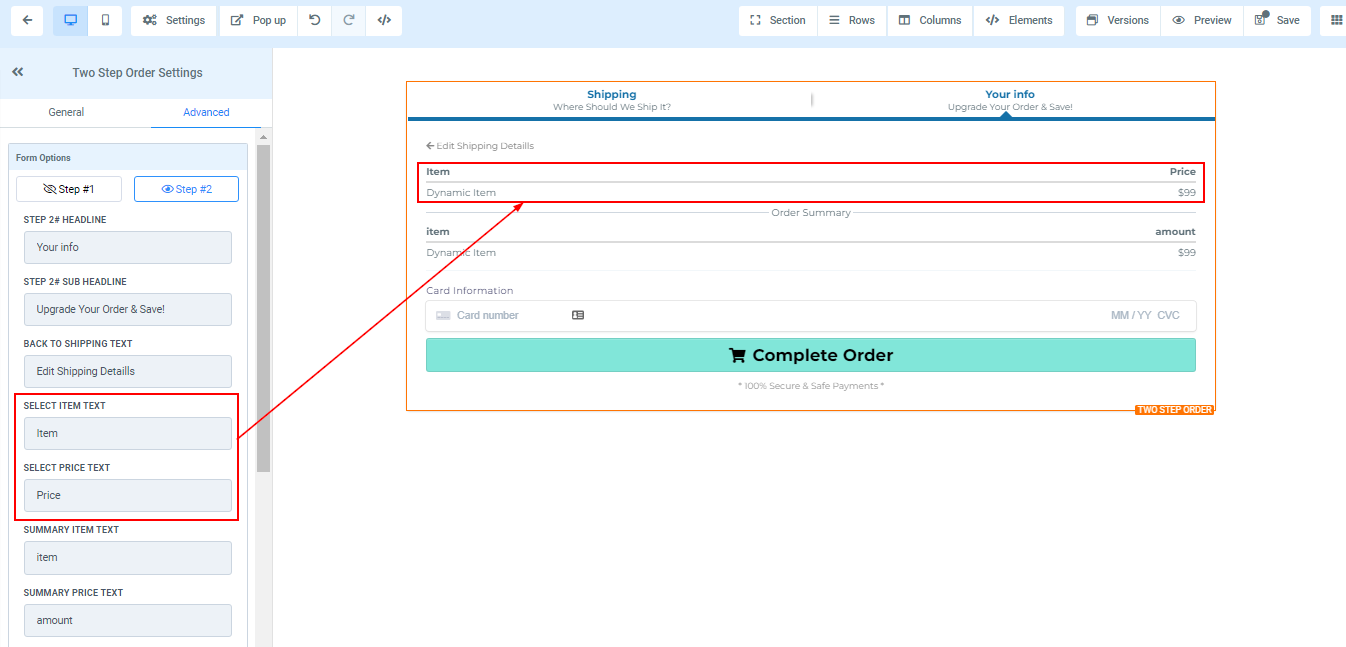1346x647 pixels.
Task: Click the Preview button
Action: click(x=1202, y=20)
